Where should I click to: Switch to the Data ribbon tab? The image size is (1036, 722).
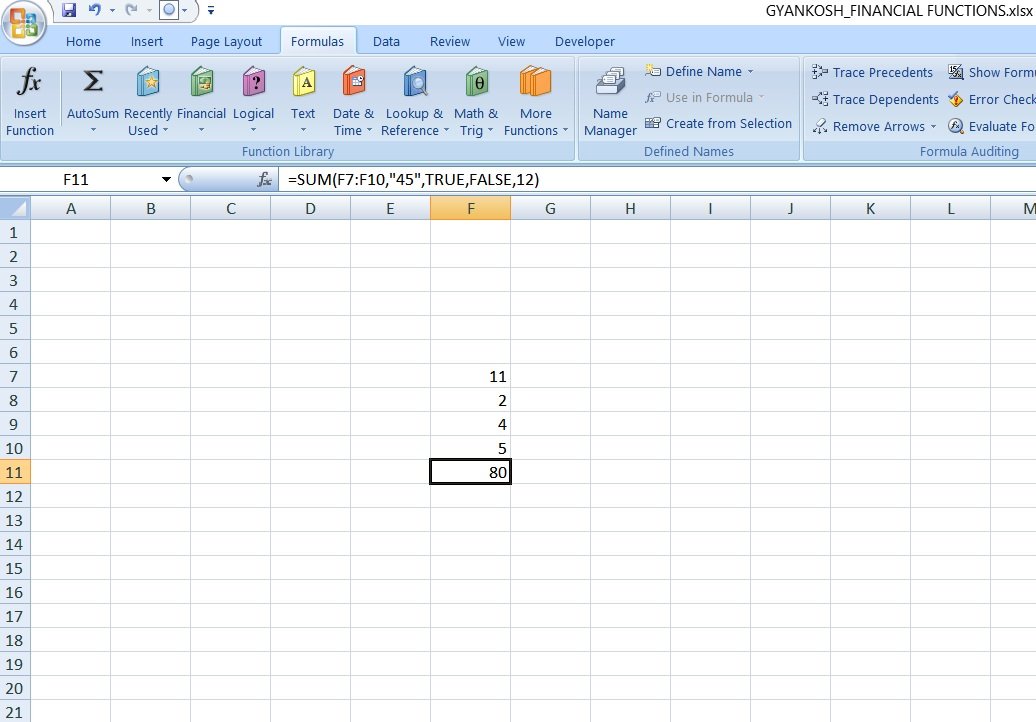pyautogui.click(x=386, y=41)
